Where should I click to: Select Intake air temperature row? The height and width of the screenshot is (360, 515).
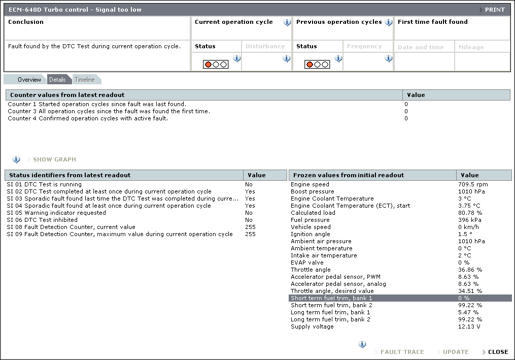click(x=400, y=255)
